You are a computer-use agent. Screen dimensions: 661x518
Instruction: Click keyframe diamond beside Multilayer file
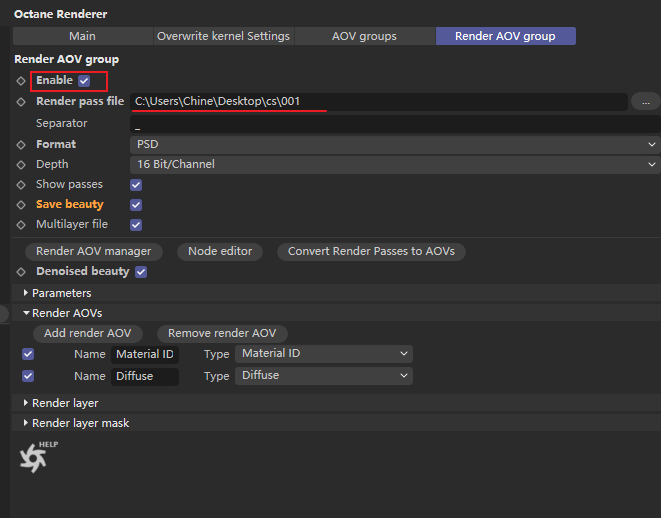click(21, 225)
